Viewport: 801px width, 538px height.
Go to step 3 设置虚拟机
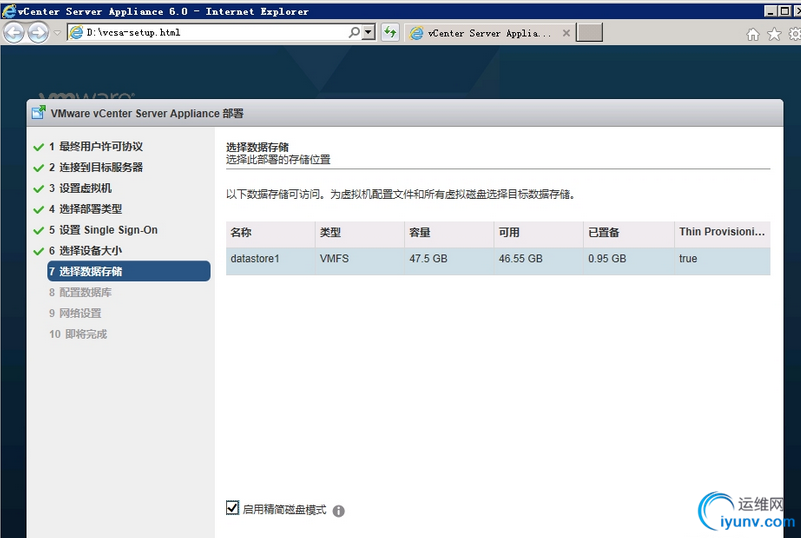[x=80, y=189]
